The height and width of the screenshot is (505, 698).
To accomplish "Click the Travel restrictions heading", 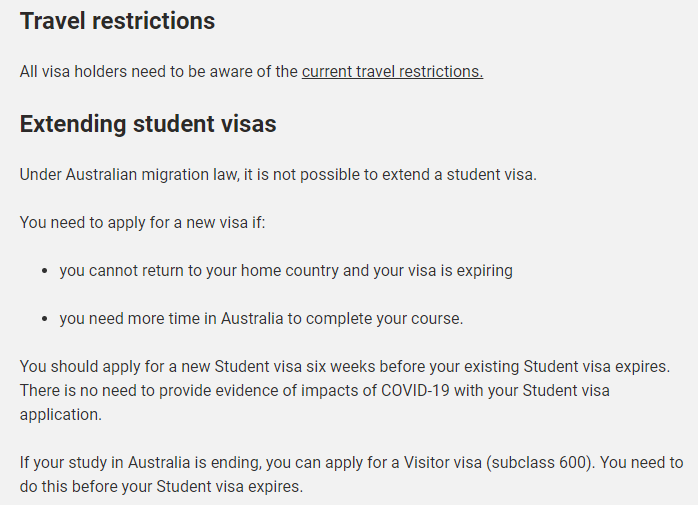I will coord(118,21).
